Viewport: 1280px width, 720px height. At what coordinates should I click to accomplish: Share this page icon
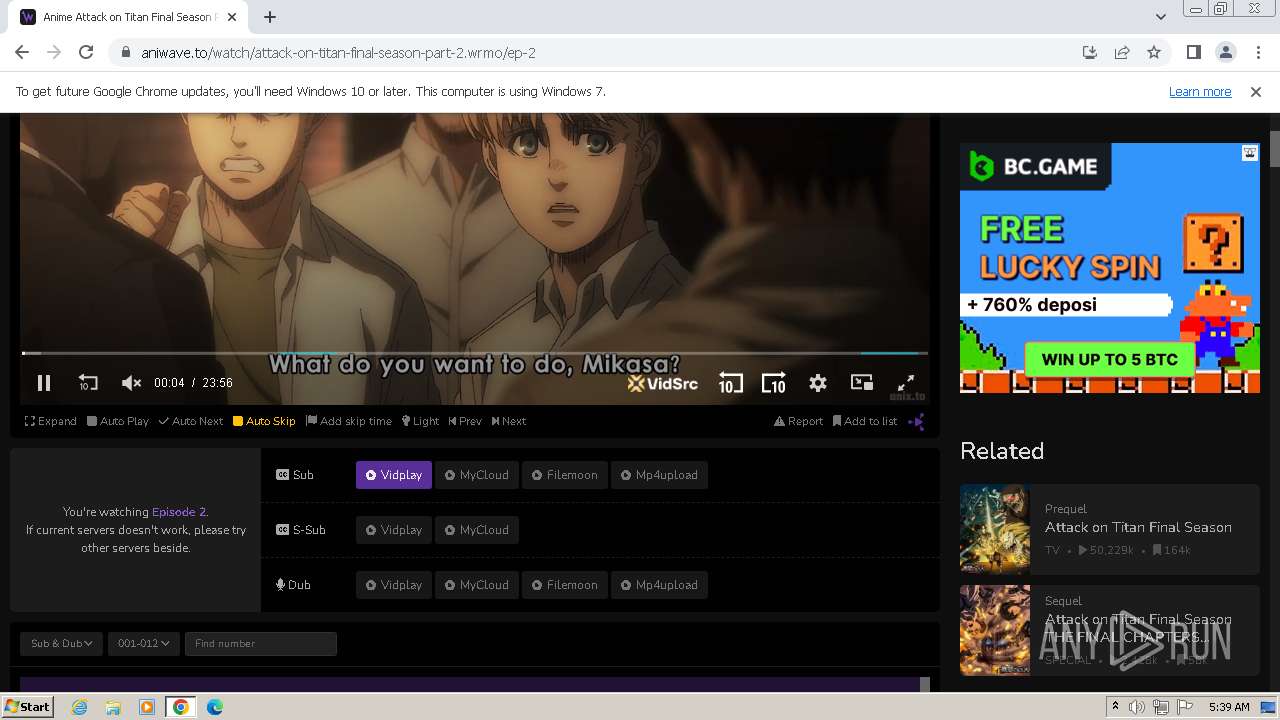[1122, 53]
